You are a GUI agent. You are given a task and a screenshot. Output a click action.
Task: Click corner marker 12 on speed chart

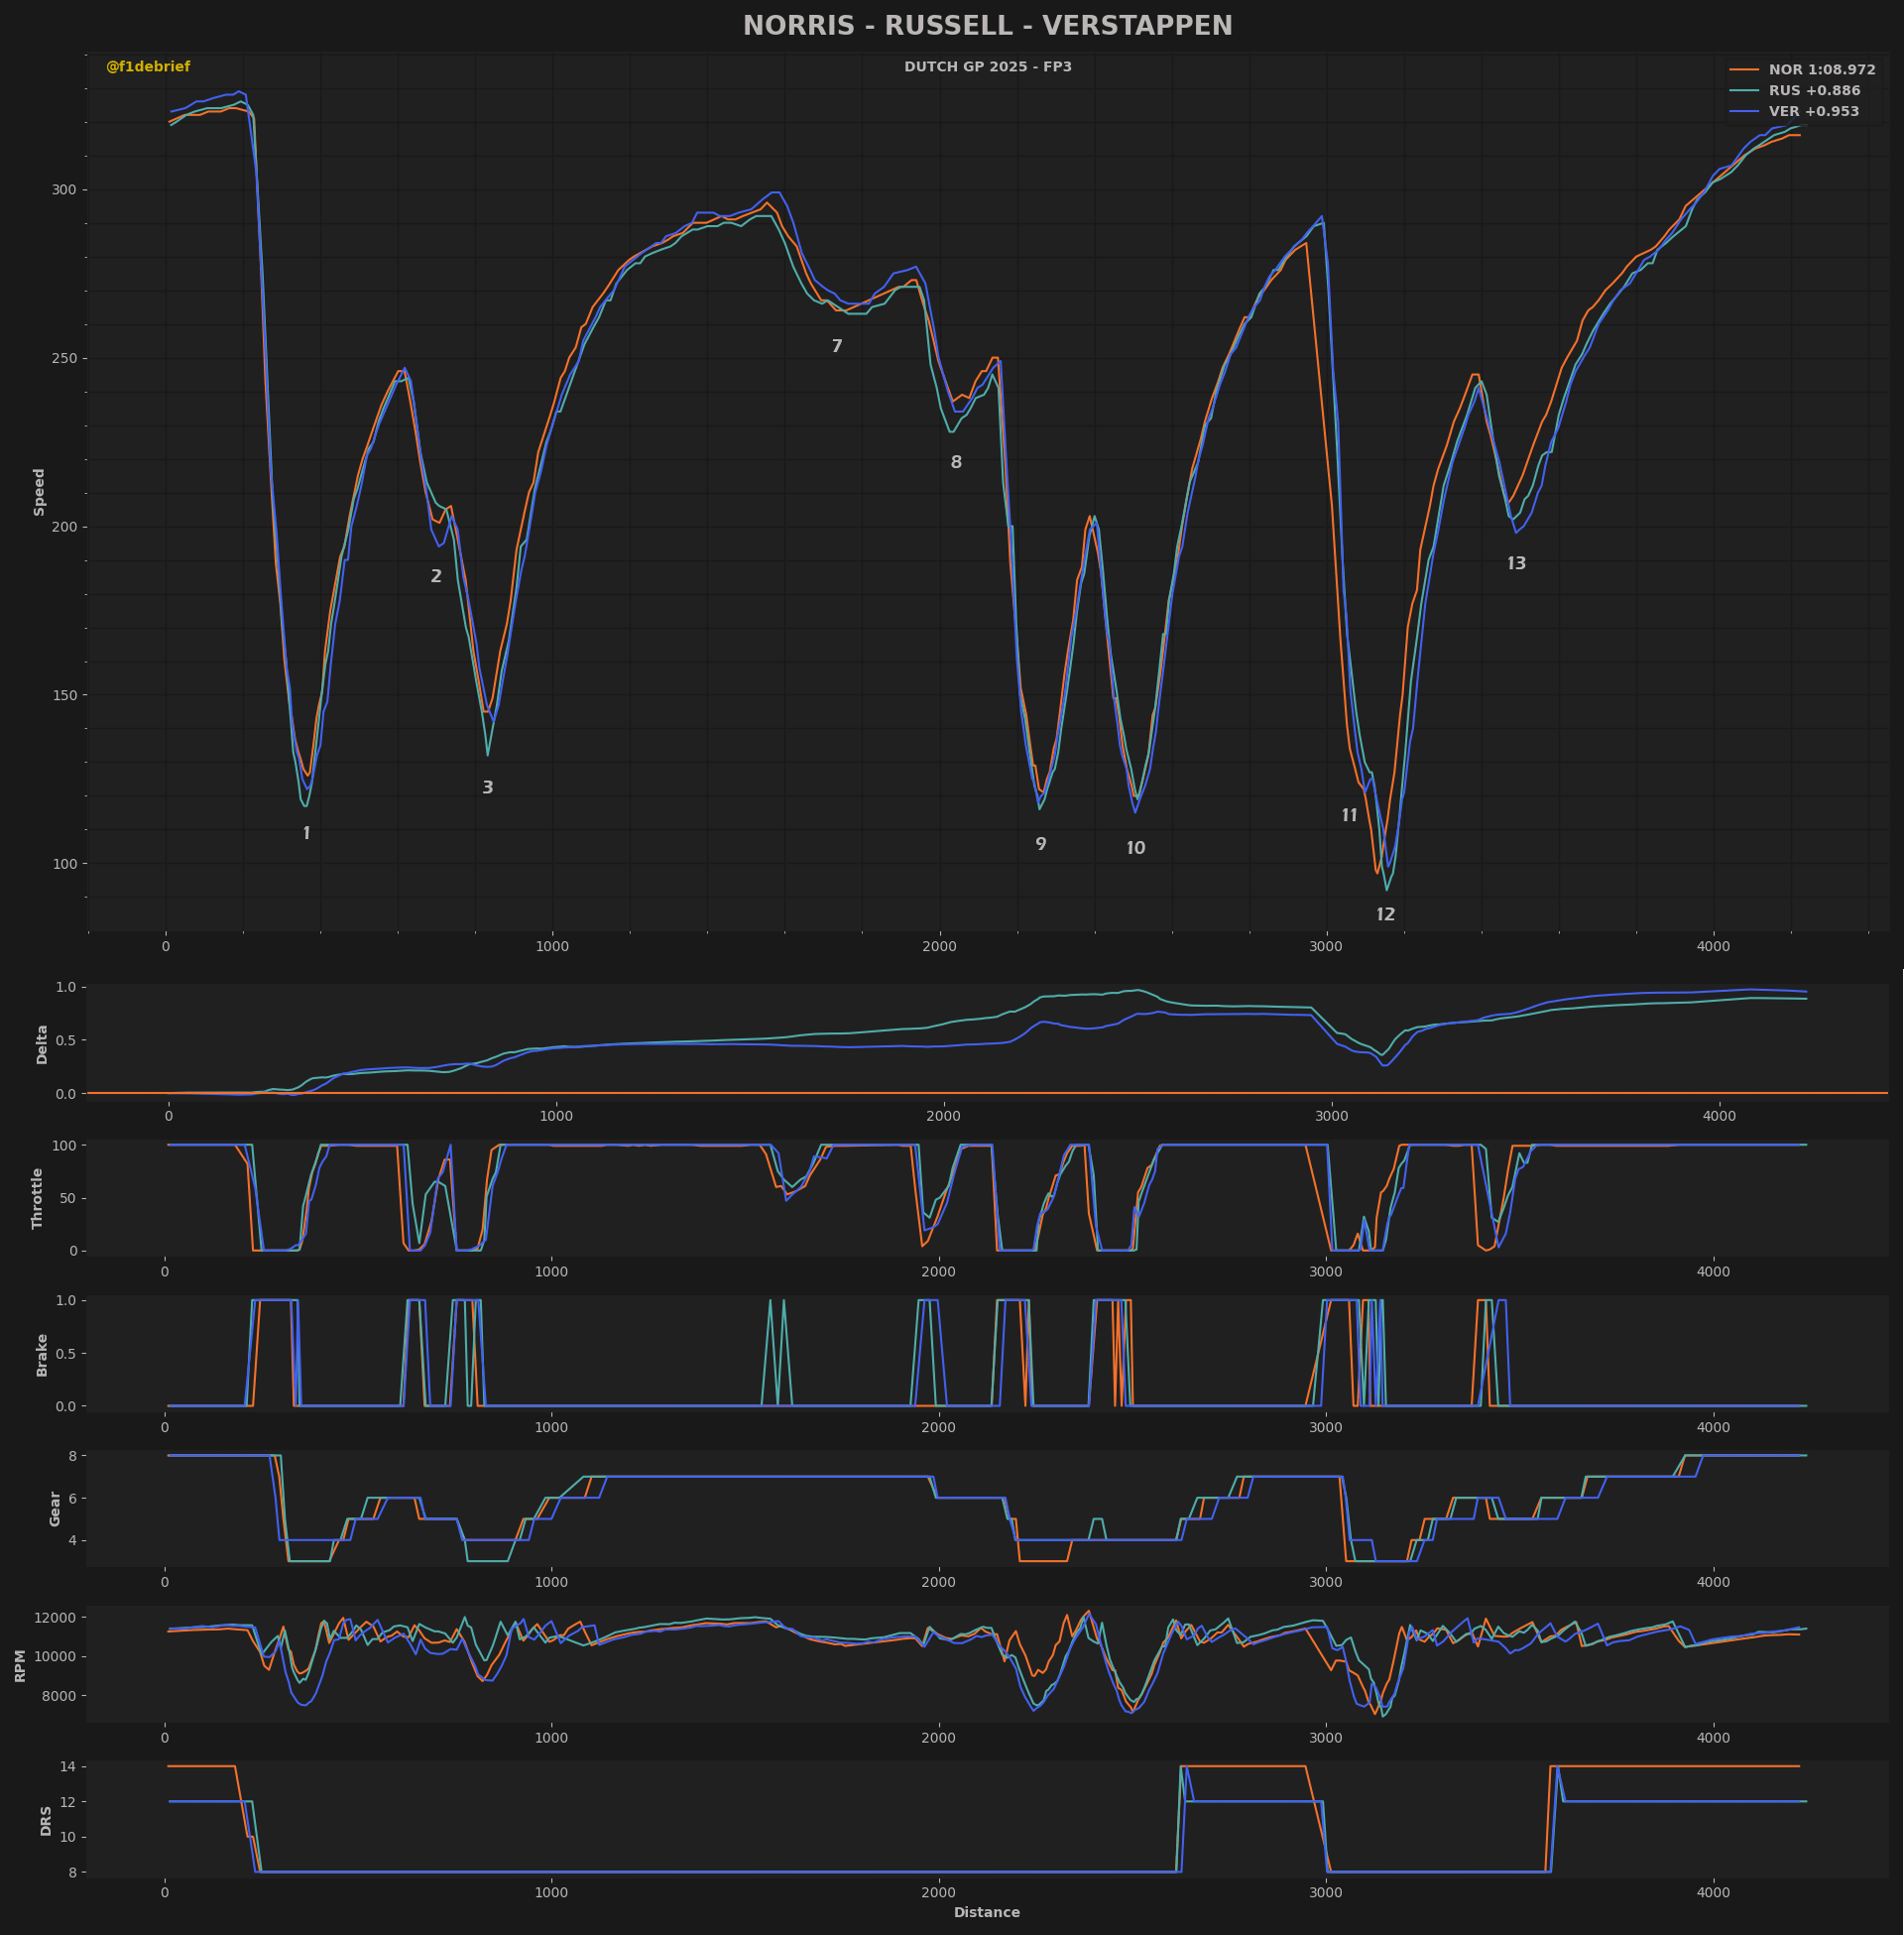coord(1385,915)
